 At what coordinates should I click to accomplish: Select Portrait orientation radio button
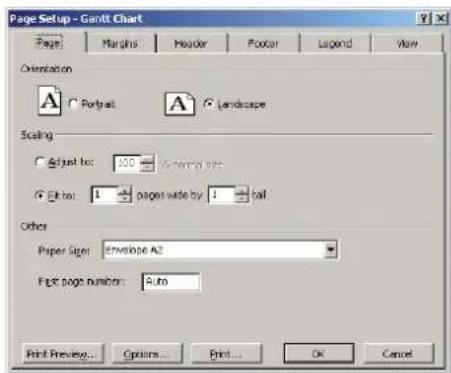click(x=73, y=104)
